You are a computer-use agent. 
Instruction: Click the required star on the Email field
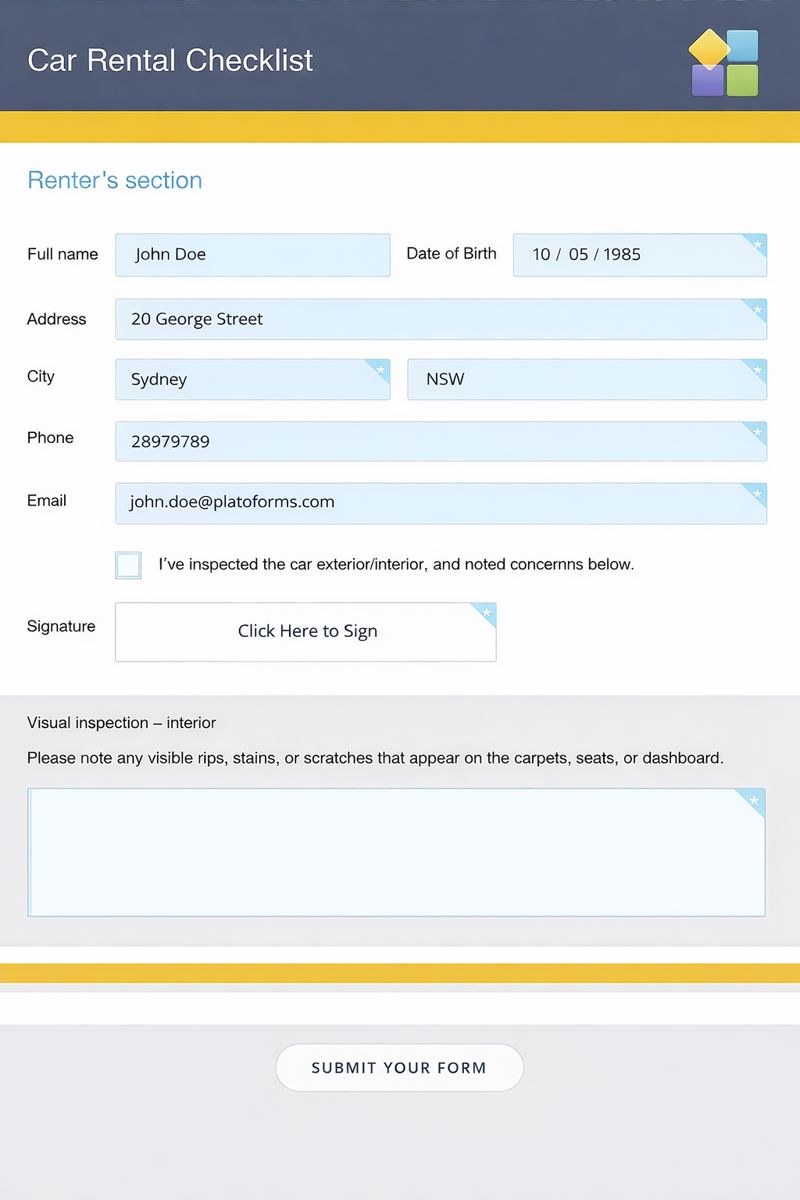click(757, 494)
